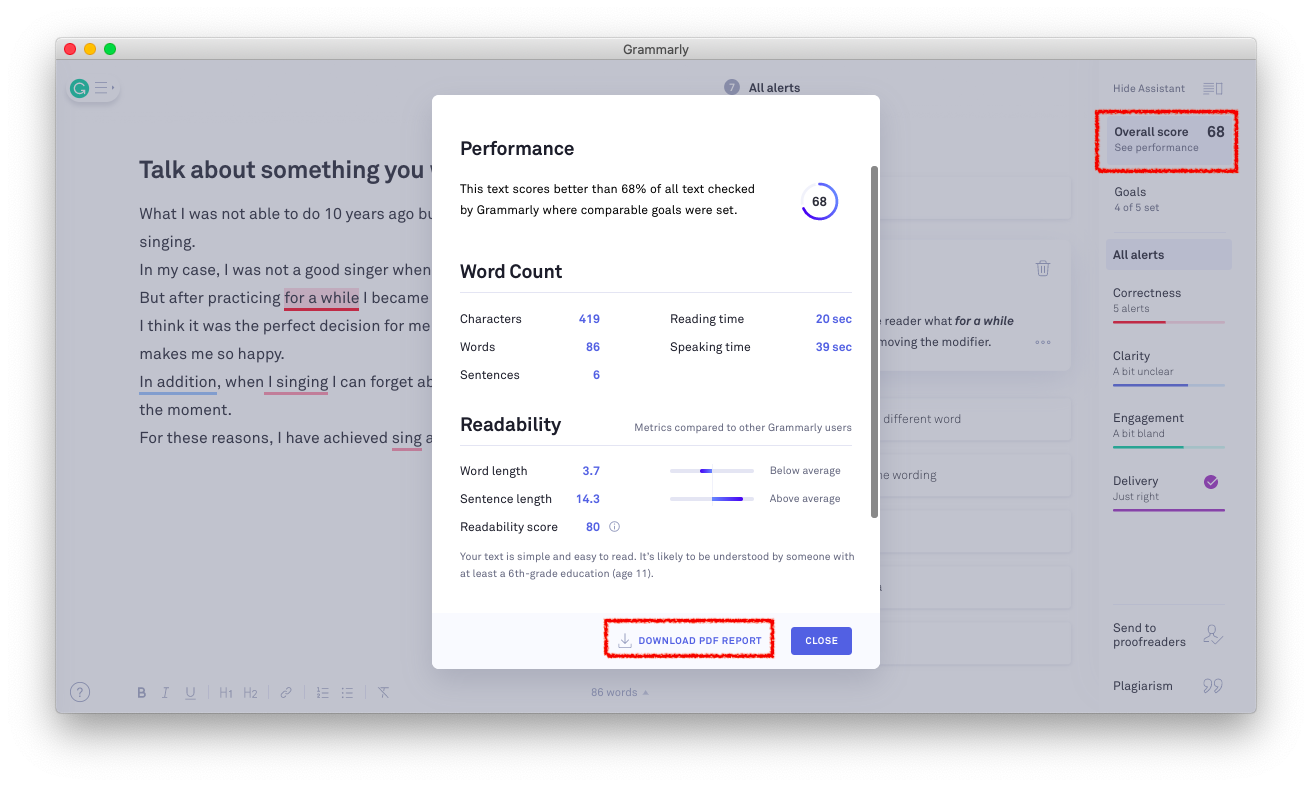Viewport: 1312px width, 787px height.
Task: Click the document title 'Talk about something you'
Action: [284, 170]
